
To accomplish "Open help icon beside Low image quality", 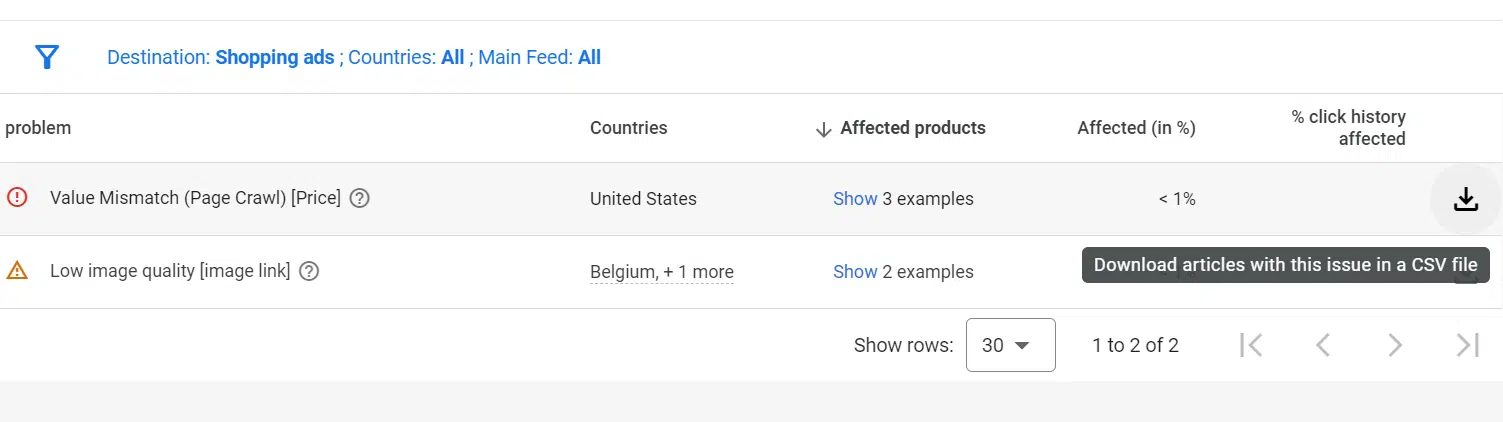I will point(309,271).
